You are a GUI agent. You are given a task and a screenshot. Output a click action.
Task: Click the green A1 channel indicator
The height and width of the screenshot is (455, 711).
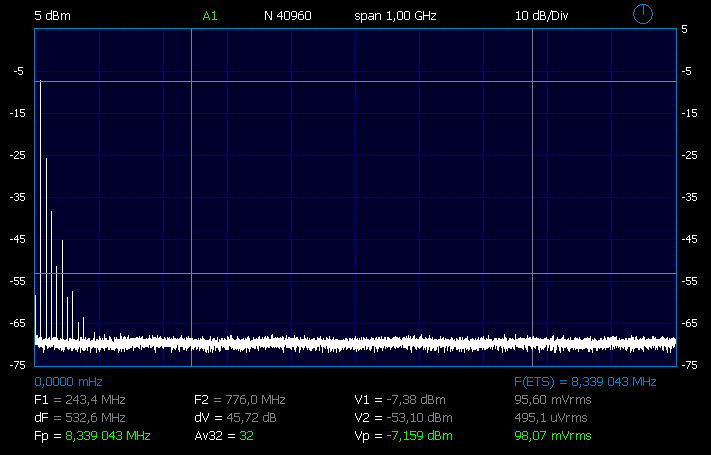[x=210, y=17]
